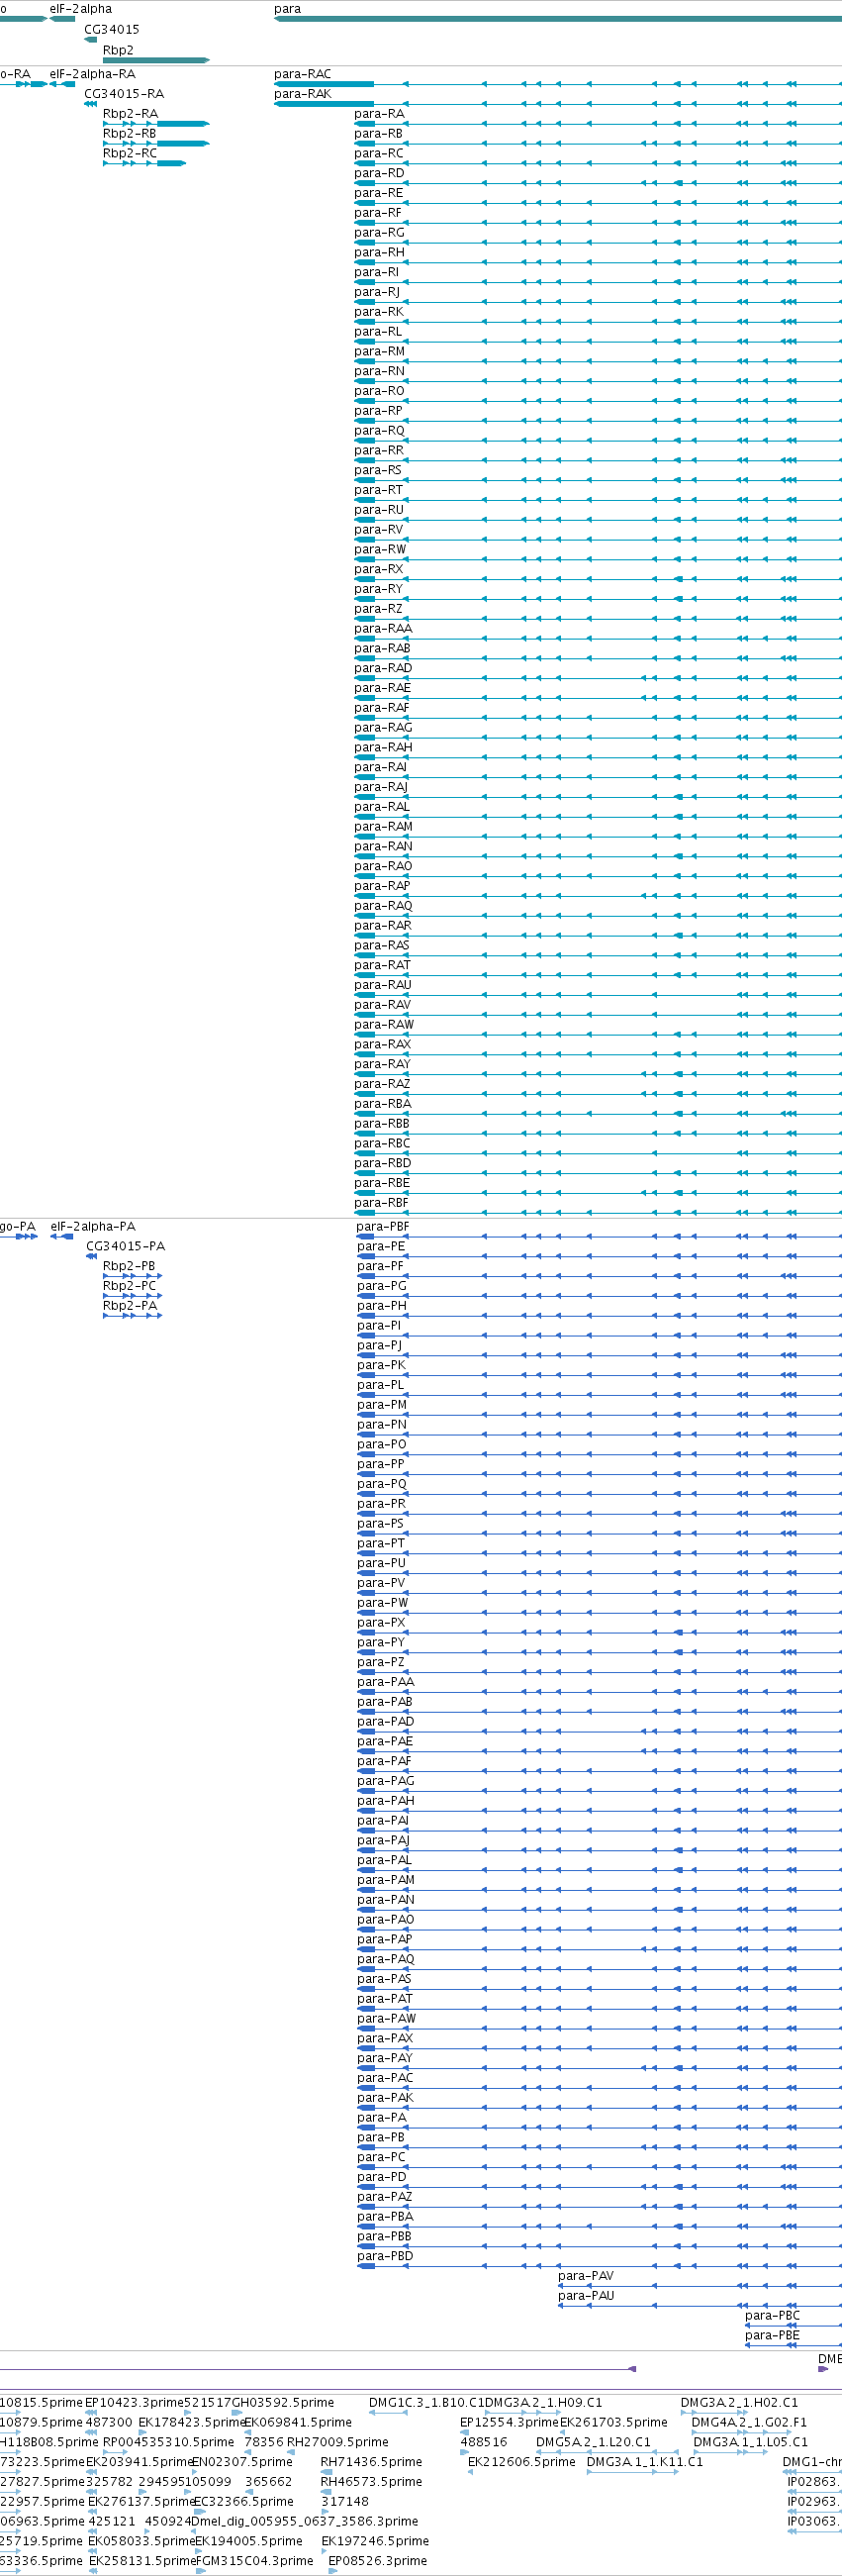Click the para-PD protein label
Screen dimensions: 842x2576
coord(381,2177)
